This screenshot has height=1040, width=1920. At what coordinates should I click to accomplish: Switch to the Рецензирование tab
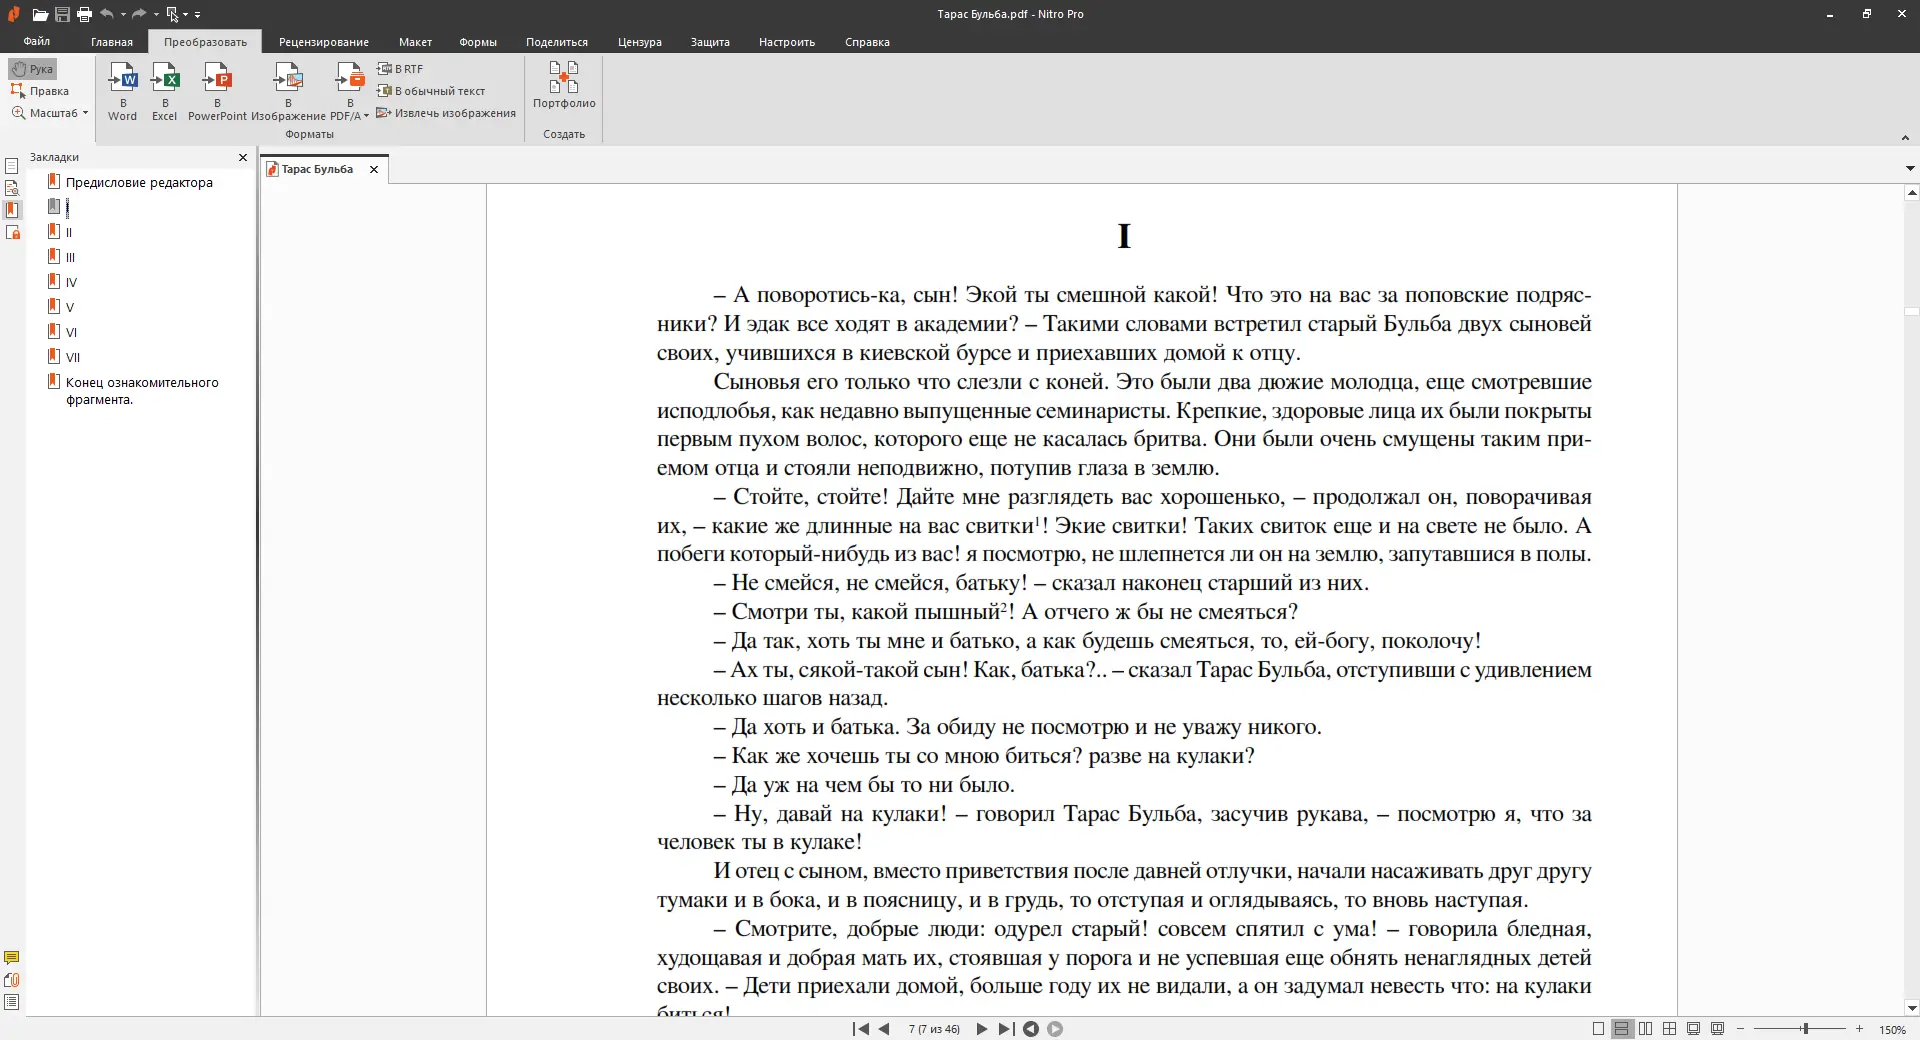(323, 42)
